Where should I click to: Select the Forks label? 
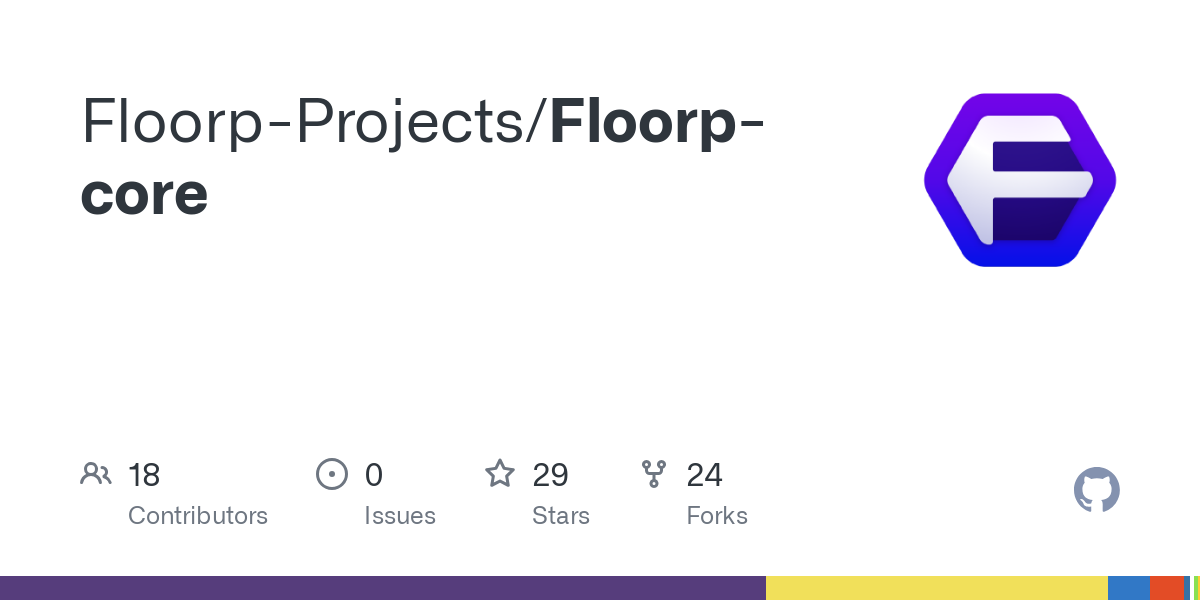point(717,516)
